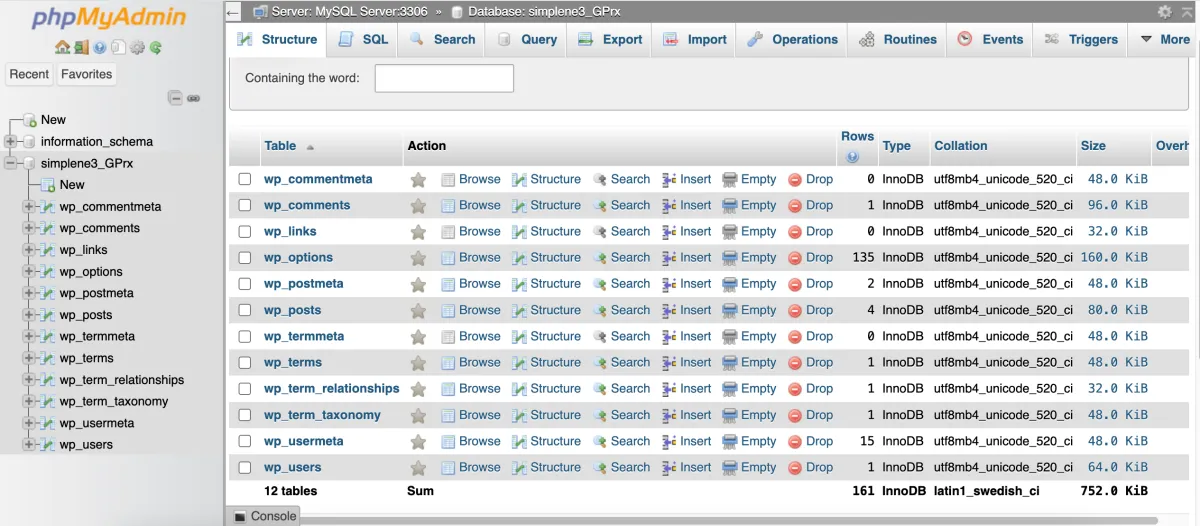This screenshot has width=1200, height=526.
Task: Check the wp_posts row checkbox
Action: 245,310
